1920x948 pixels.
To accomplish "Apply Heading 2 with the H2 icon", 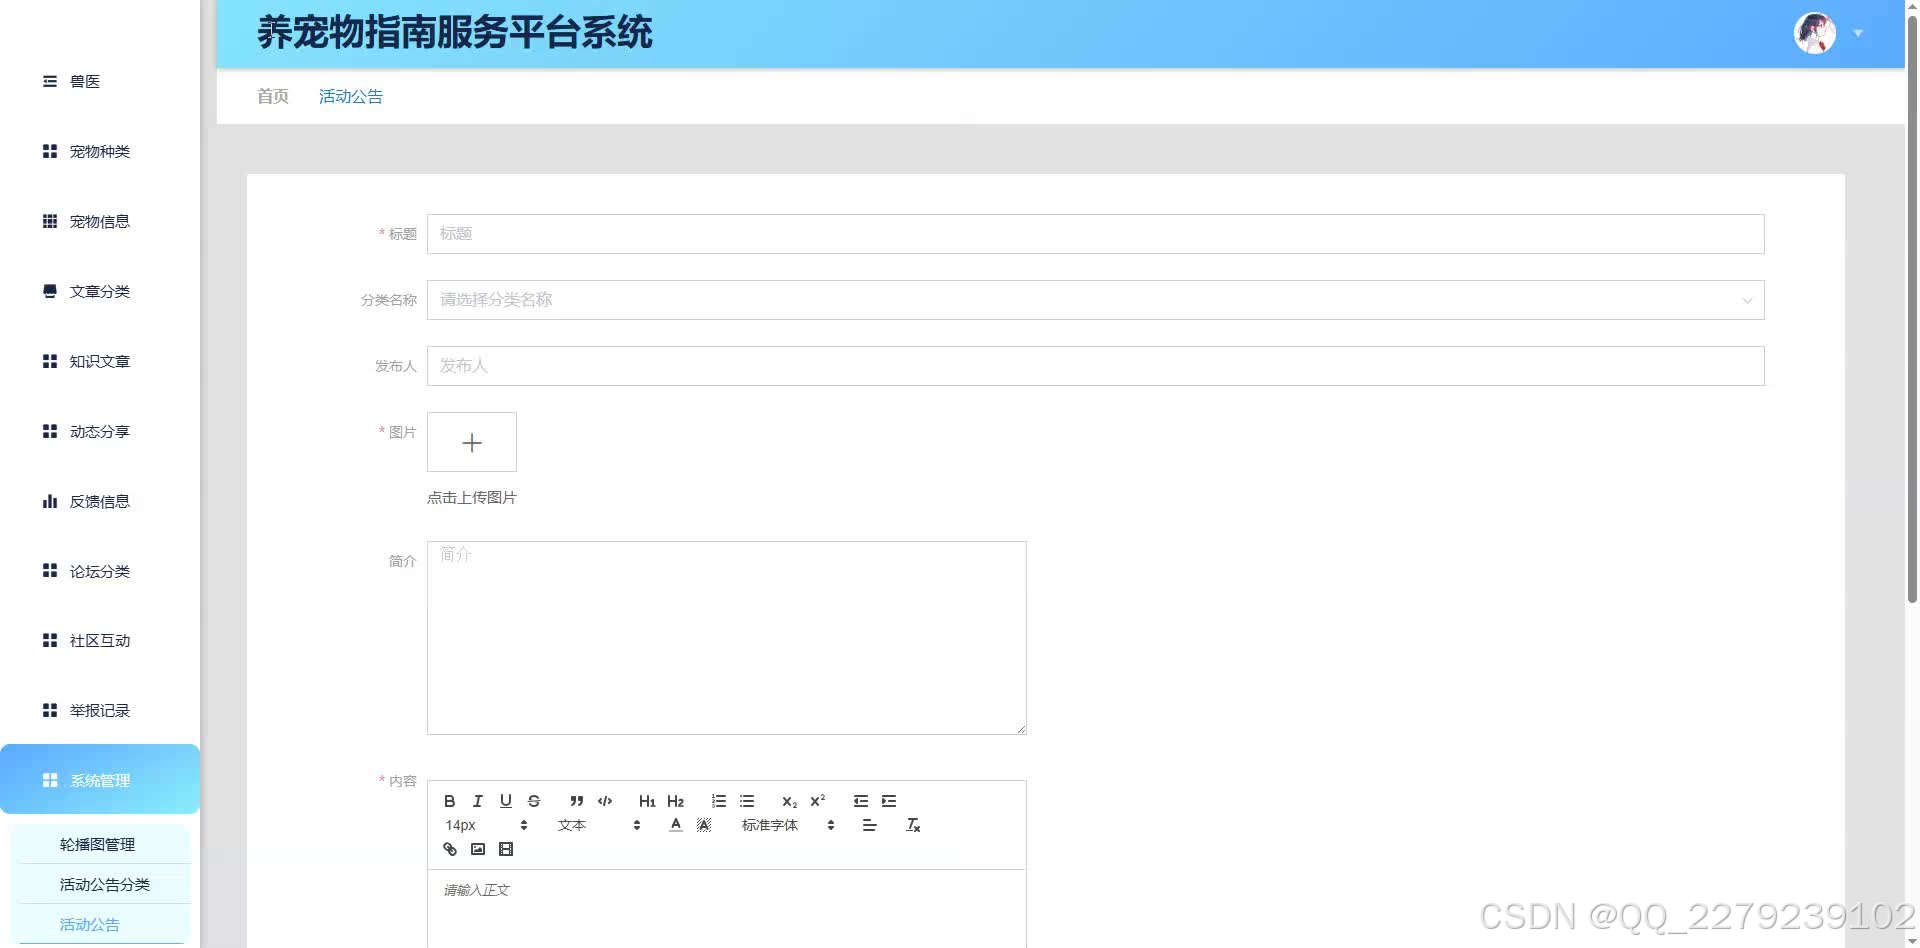I will 675,801.
